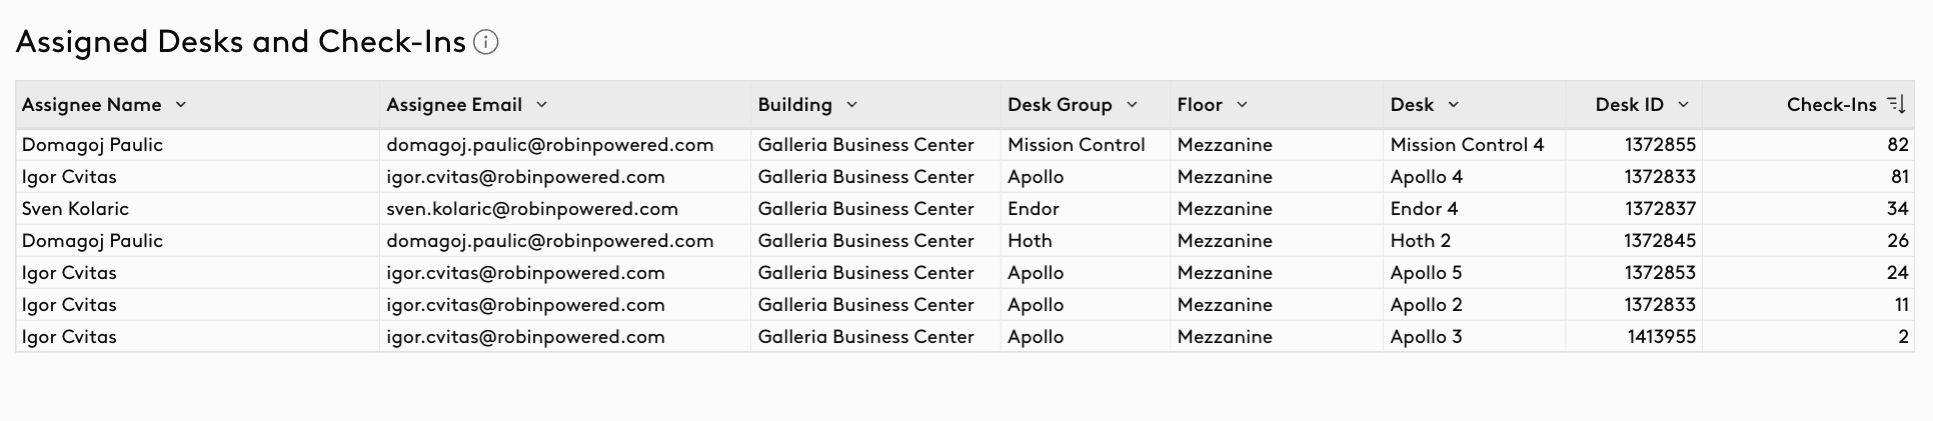Image resolution: width=1933 pixels, height=421 pixels.
Task: Expand the Desk ID column chevron
Action: tap(1683, 105)
